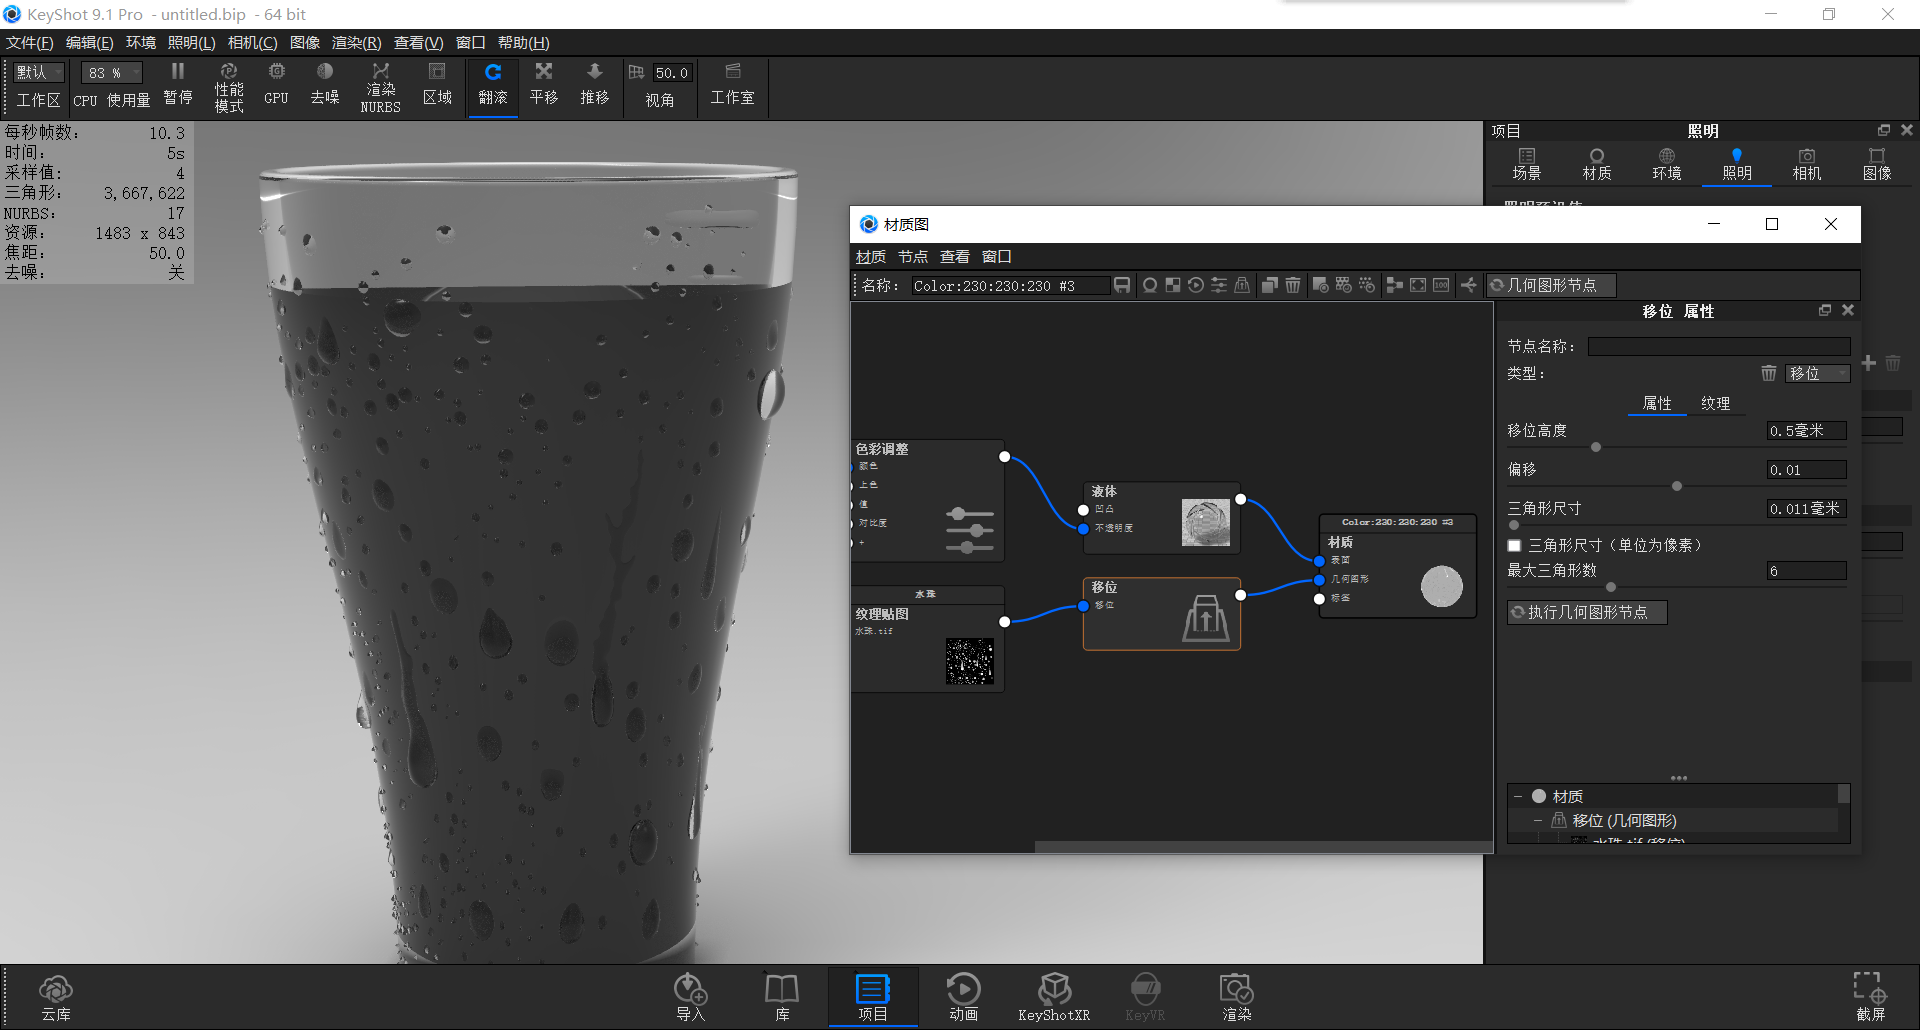The height and width of the screenshot is (1030, 1920).
Task: Click the save icon in the material graph toolbar
Action: tap(1121, 285)
